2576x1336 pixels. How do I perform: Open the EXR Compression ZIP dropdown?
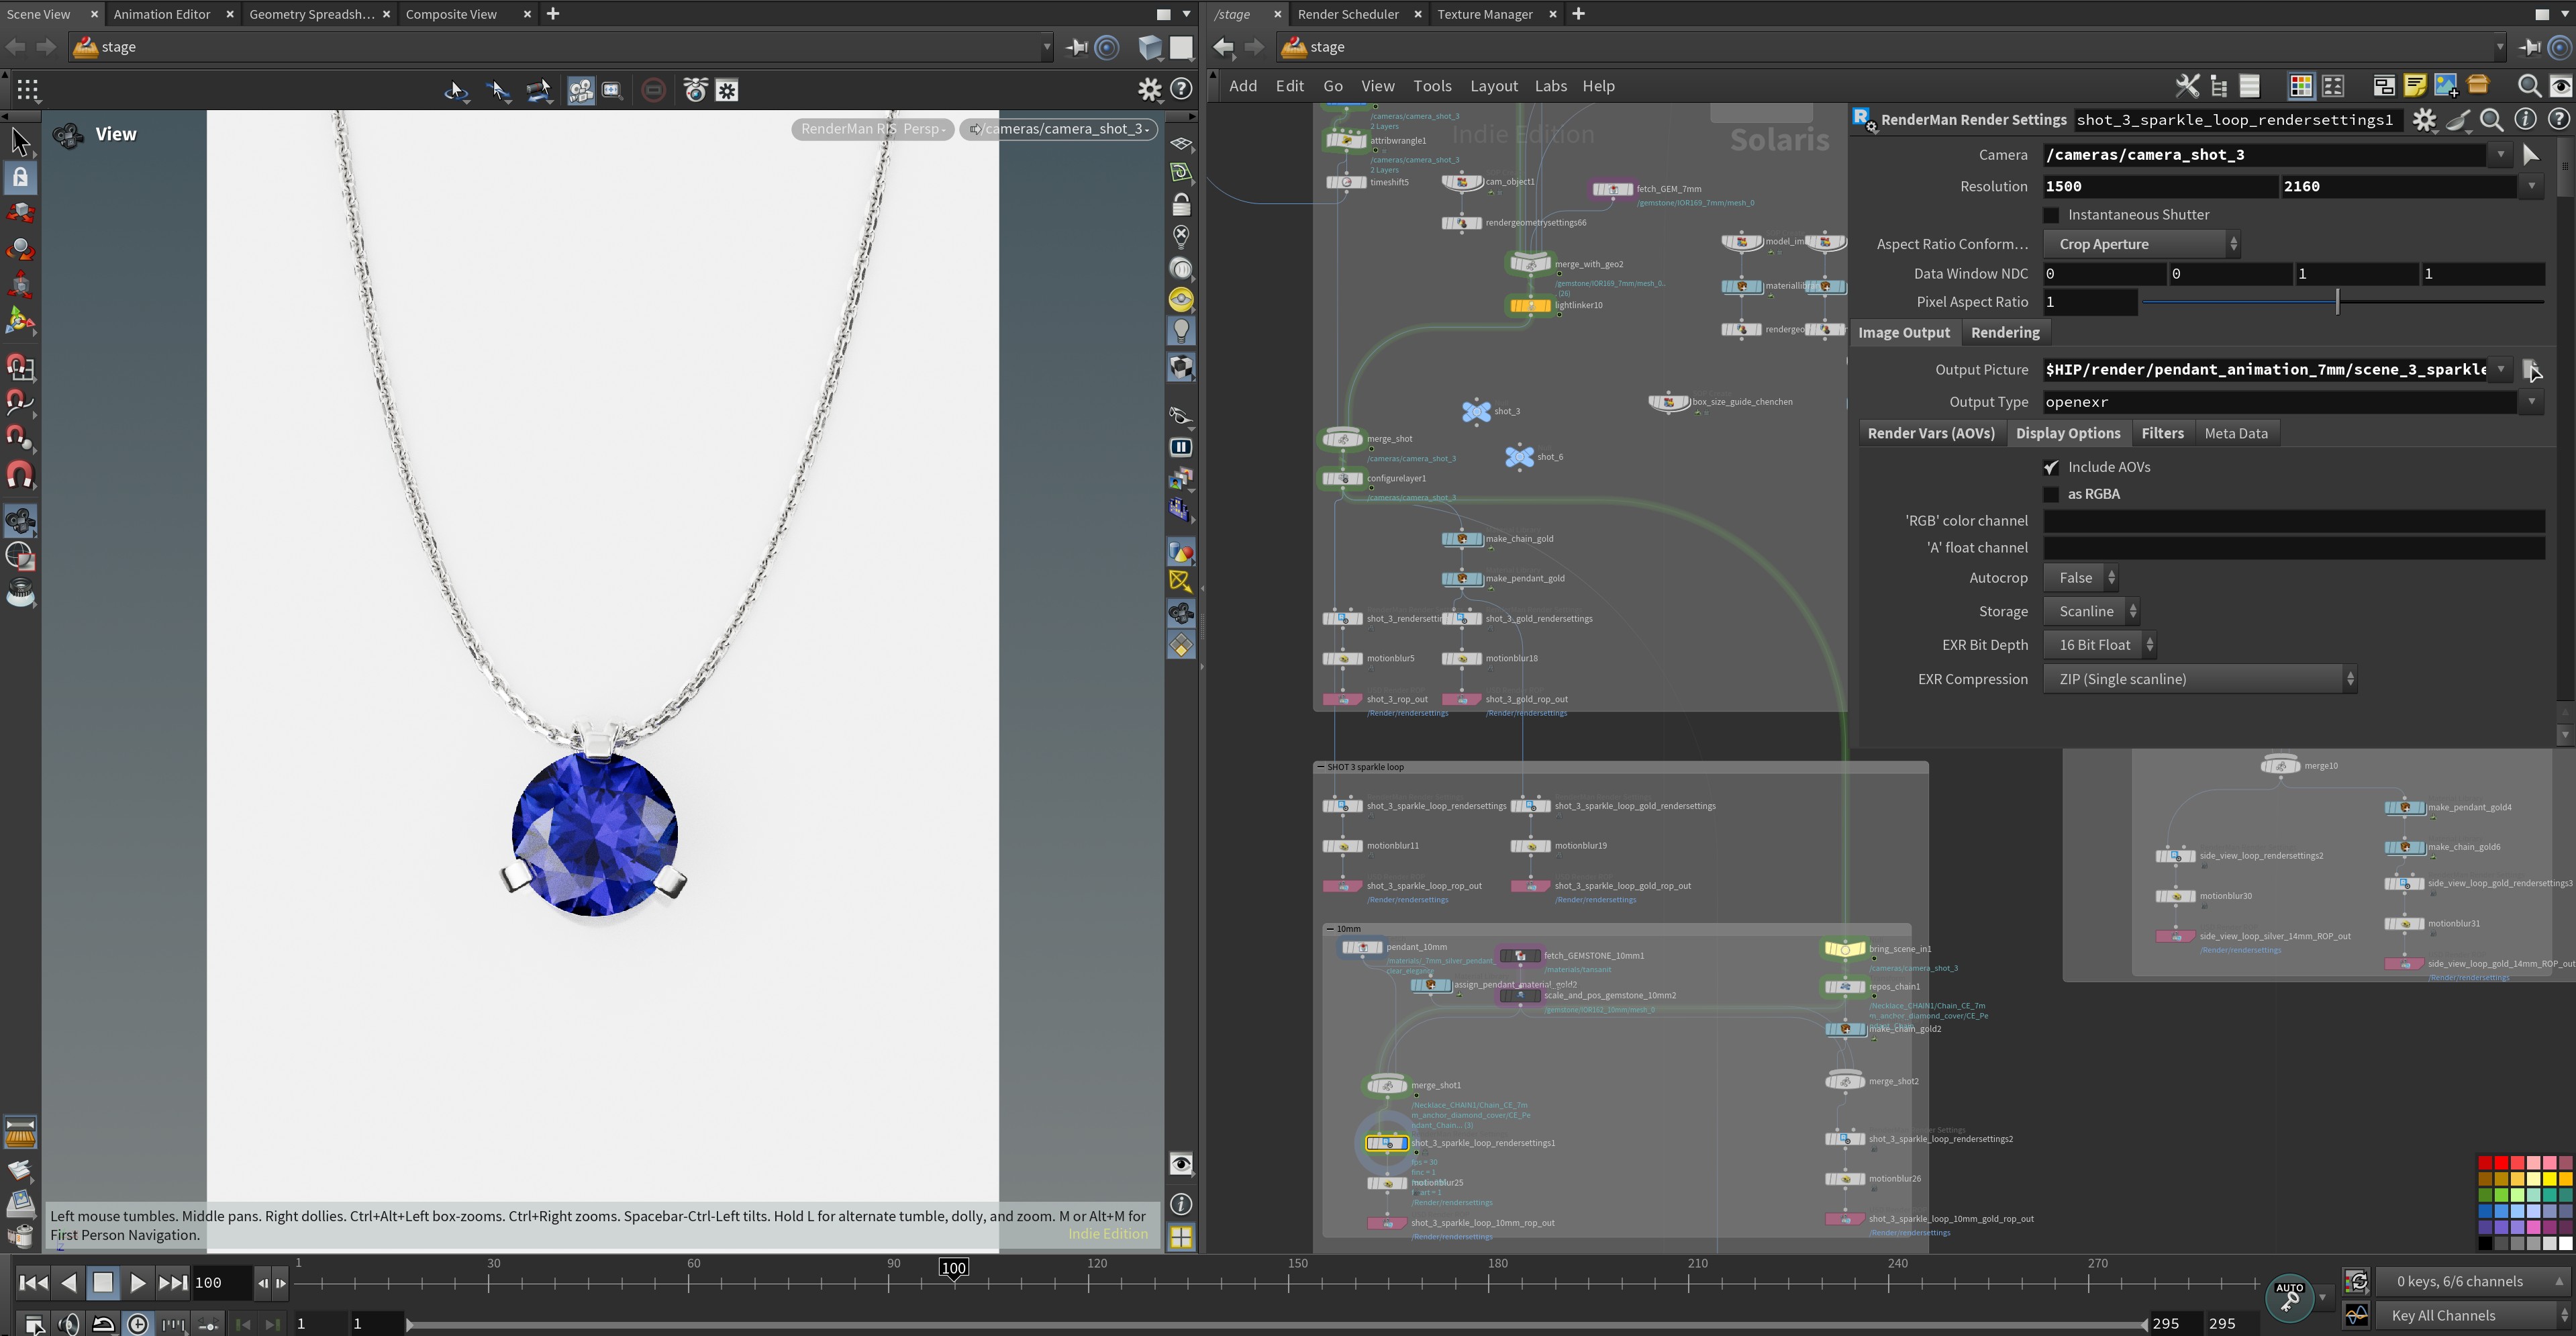[x=2200, y=679]
